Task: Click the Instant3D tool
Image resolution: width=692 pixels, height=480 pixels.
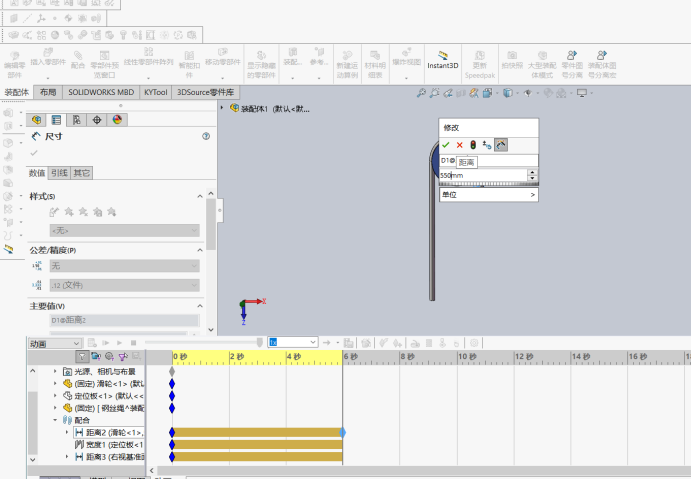Action: 443,60
